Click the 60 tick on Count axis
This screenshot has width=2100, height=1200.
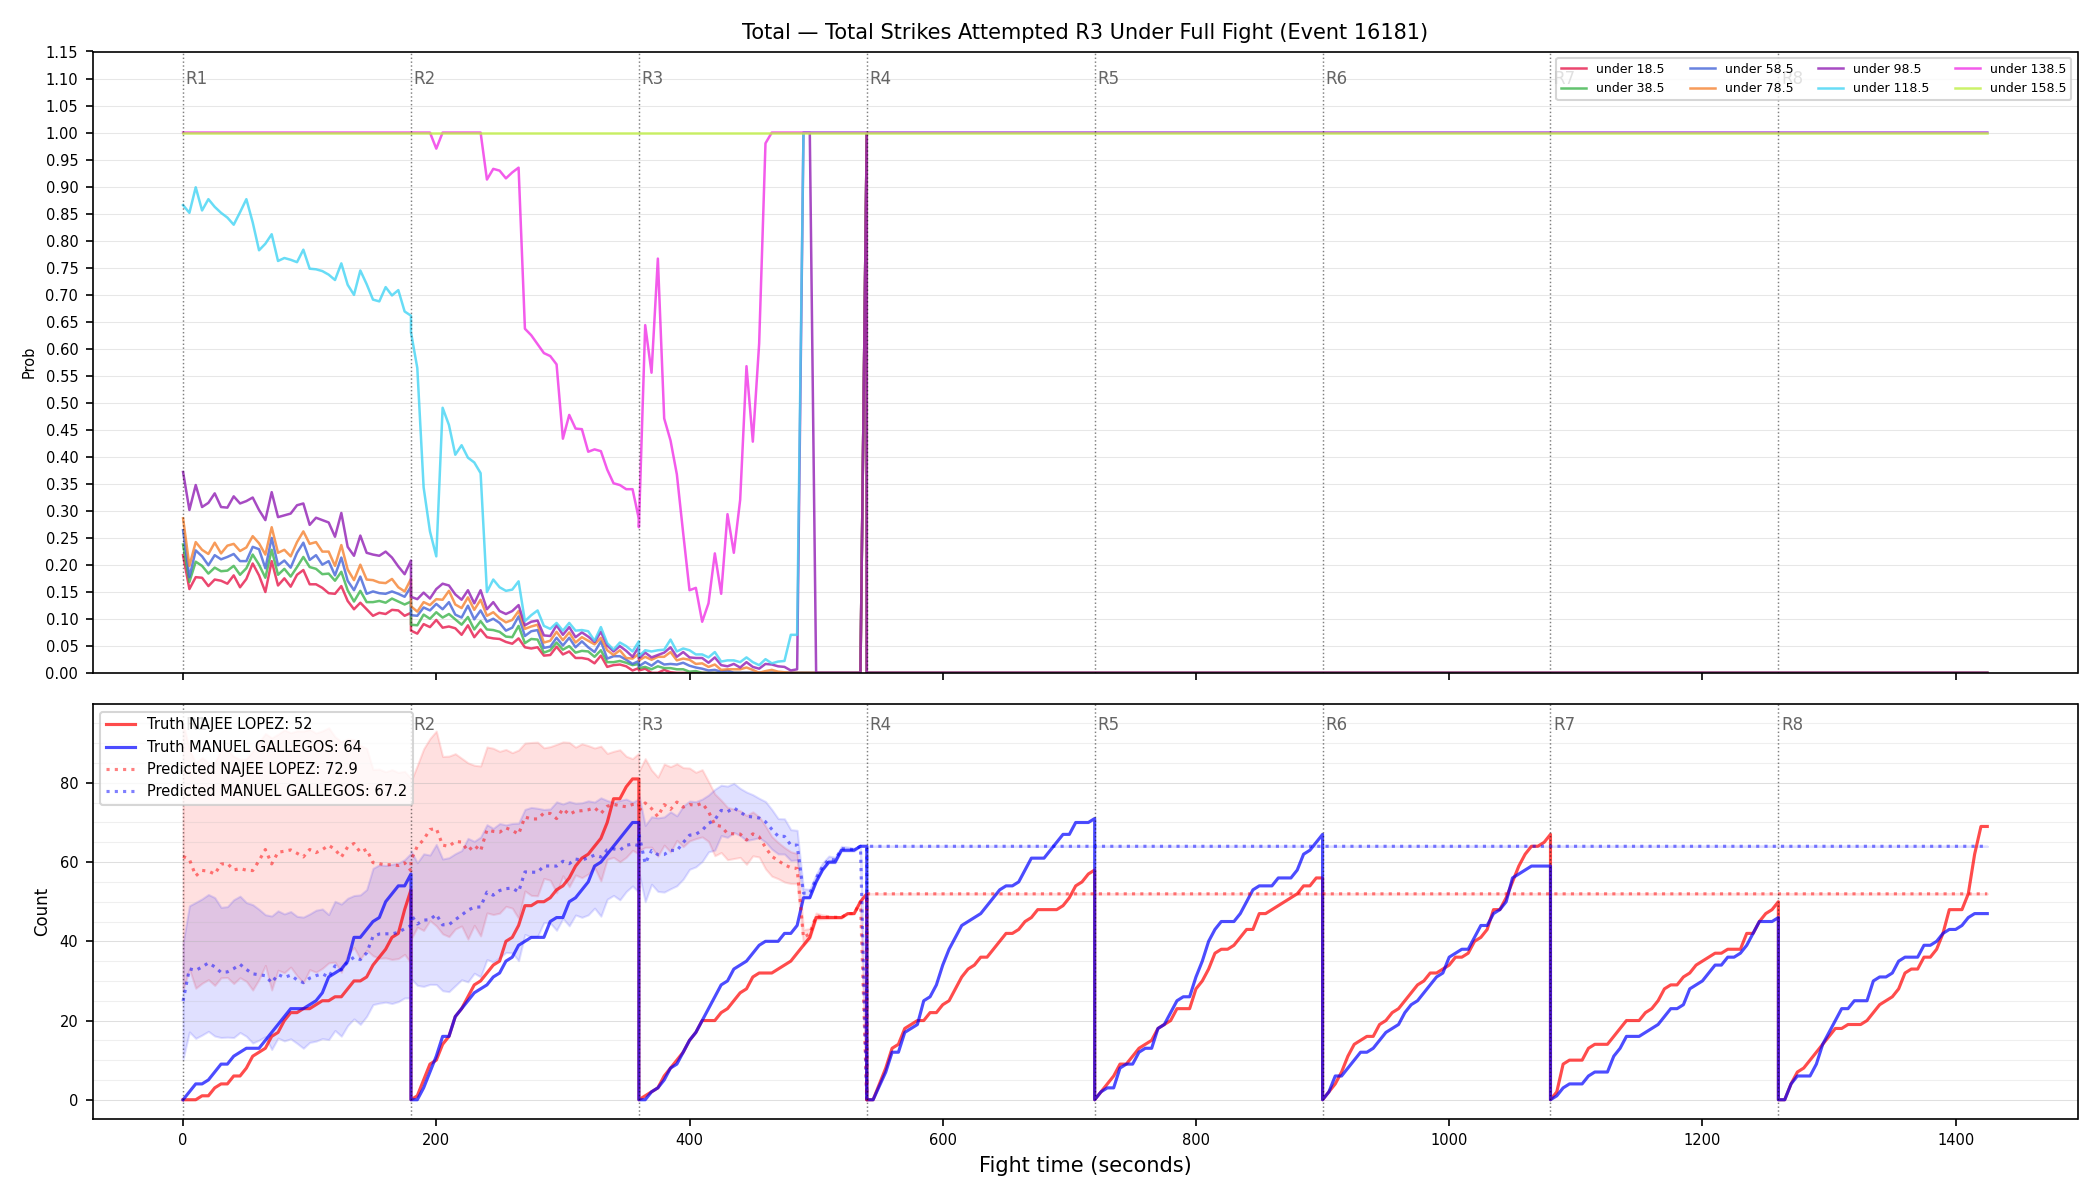(x=69, y=862)
